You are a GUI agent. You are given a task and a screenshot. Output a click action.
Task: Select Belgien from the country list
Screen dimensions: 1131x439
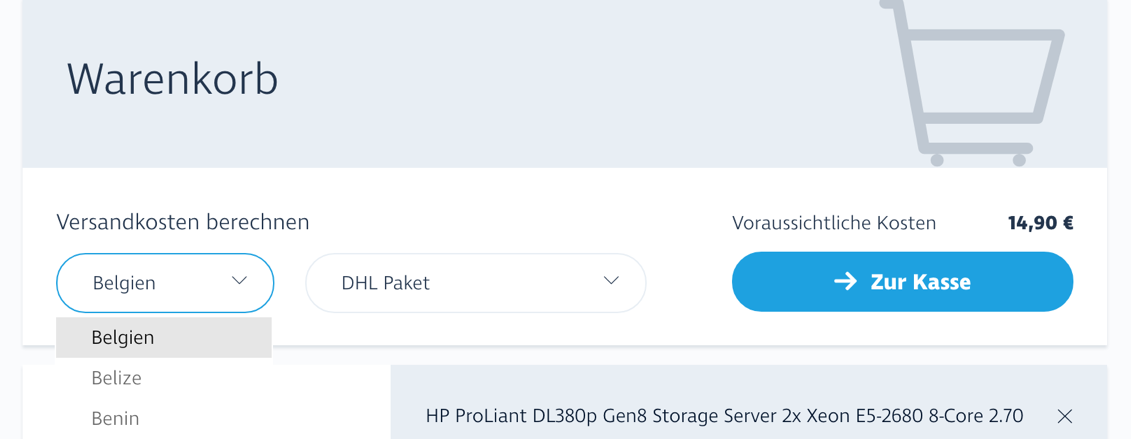(x=123, y=338)
